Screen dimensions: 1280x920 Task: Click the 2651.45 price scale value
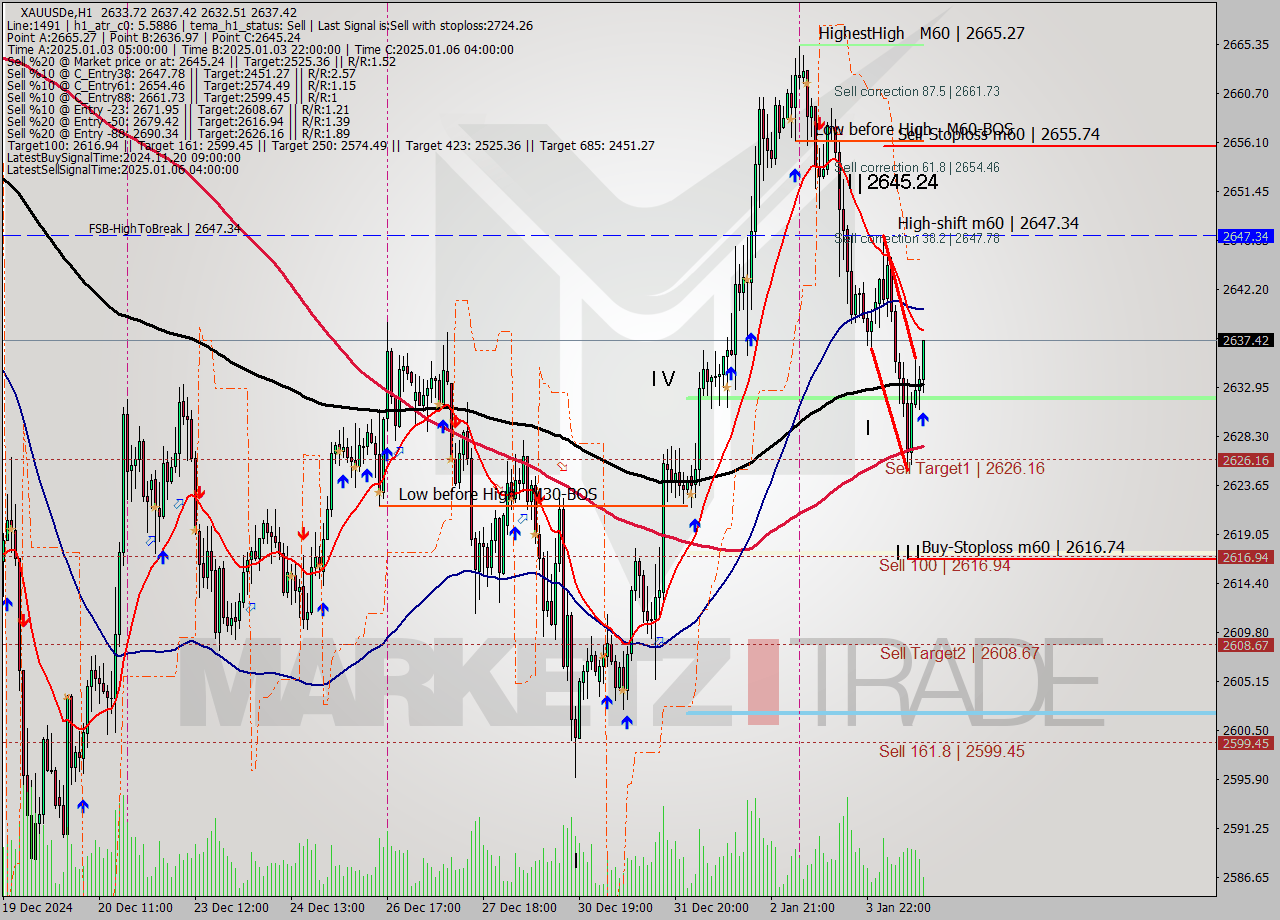(1246, 191)
